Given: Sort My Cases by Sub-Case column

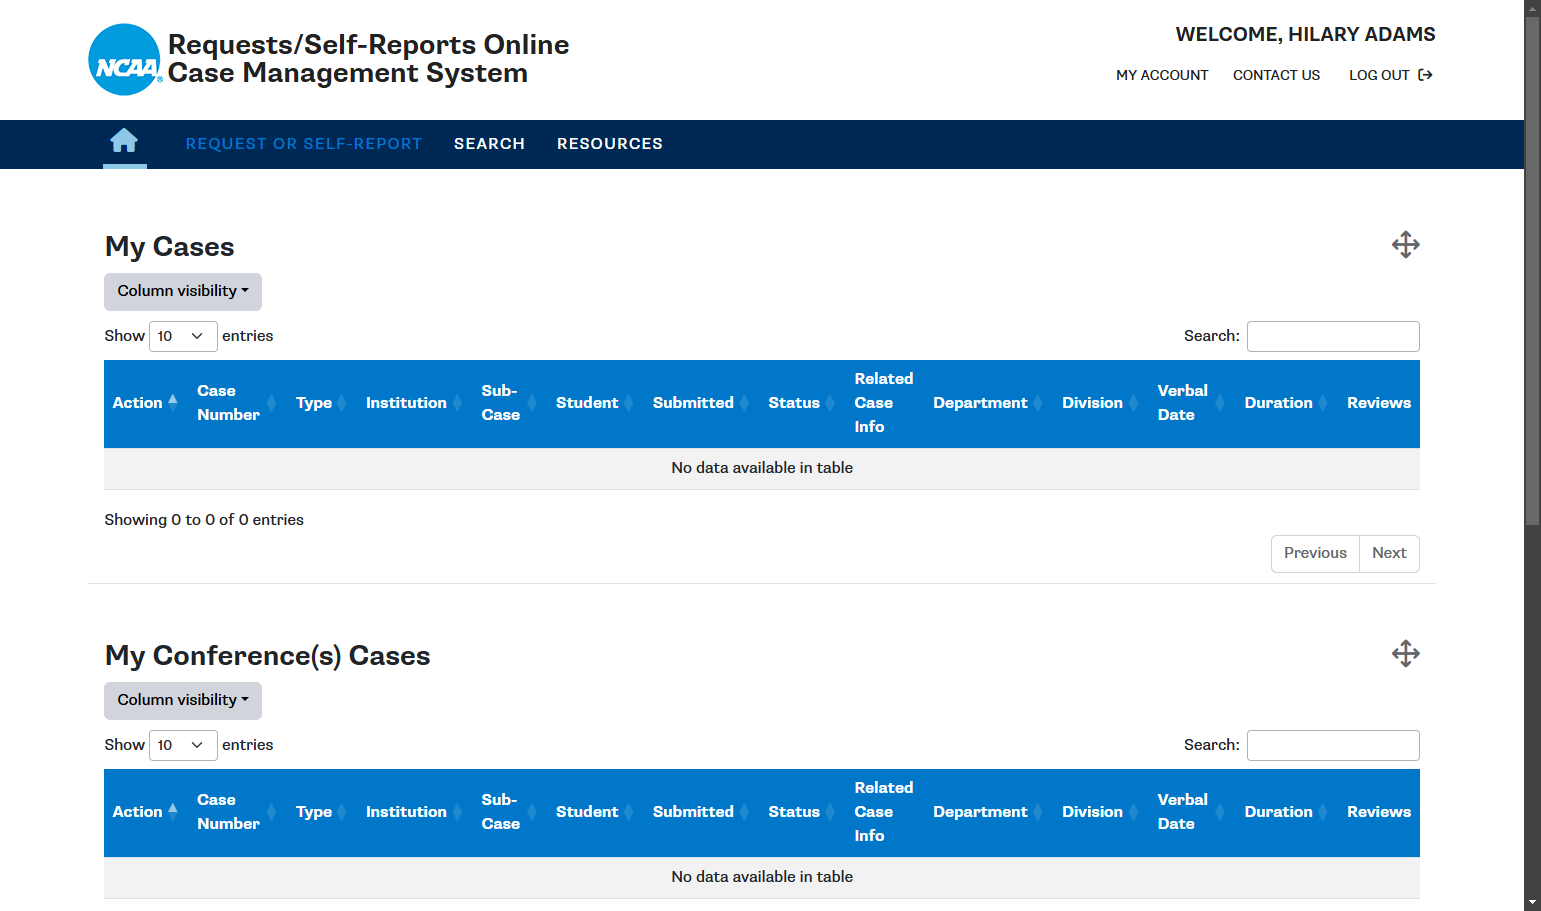Looking at the screenshot, I should (509, 403).
